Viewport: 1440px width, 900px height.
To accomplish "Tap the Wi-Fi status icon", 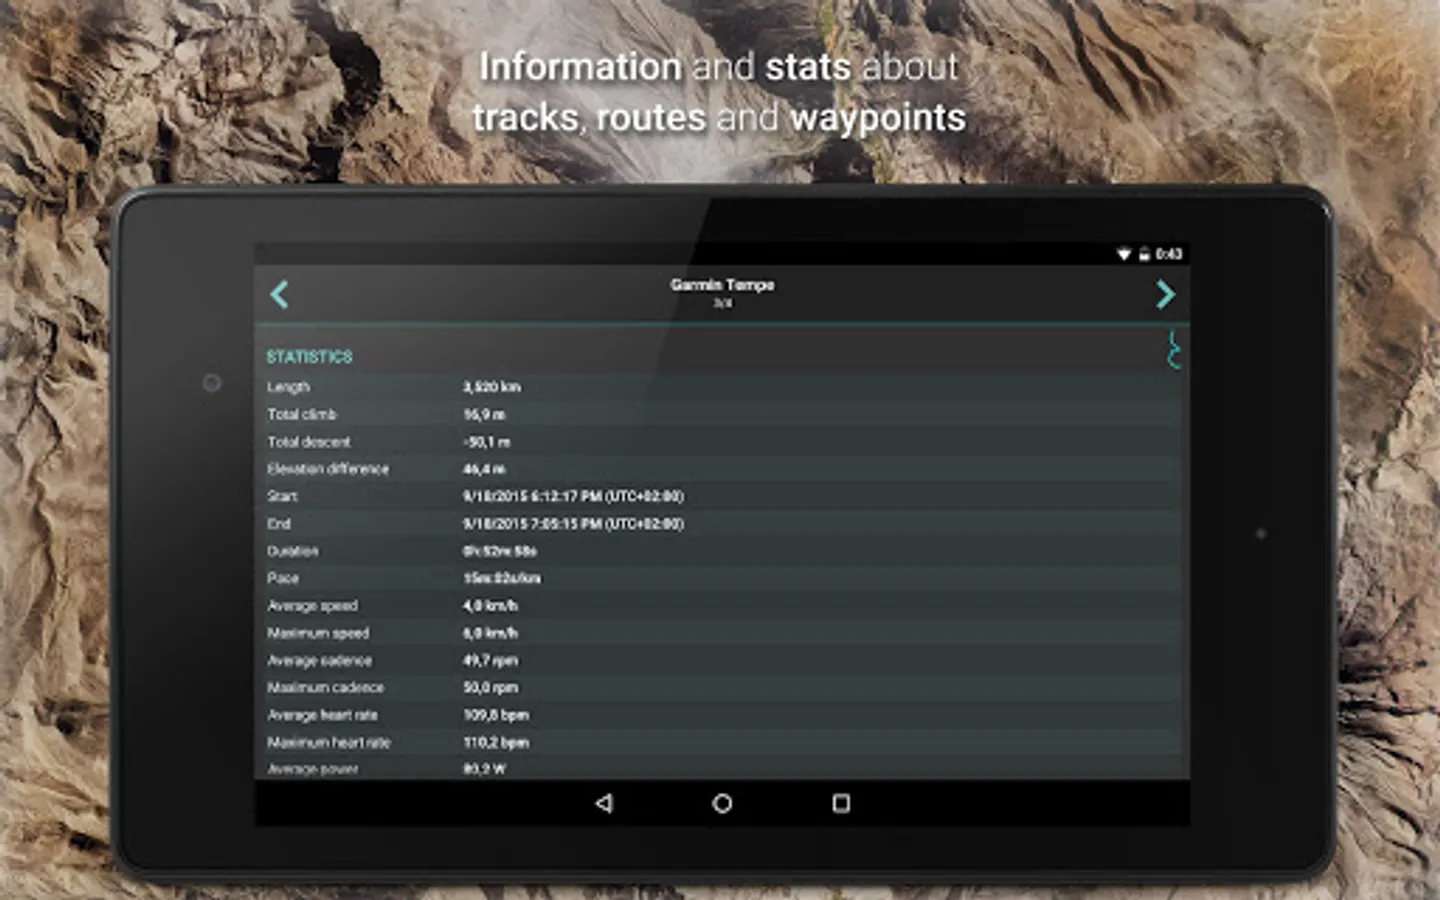I will (x=1124, y=254).
